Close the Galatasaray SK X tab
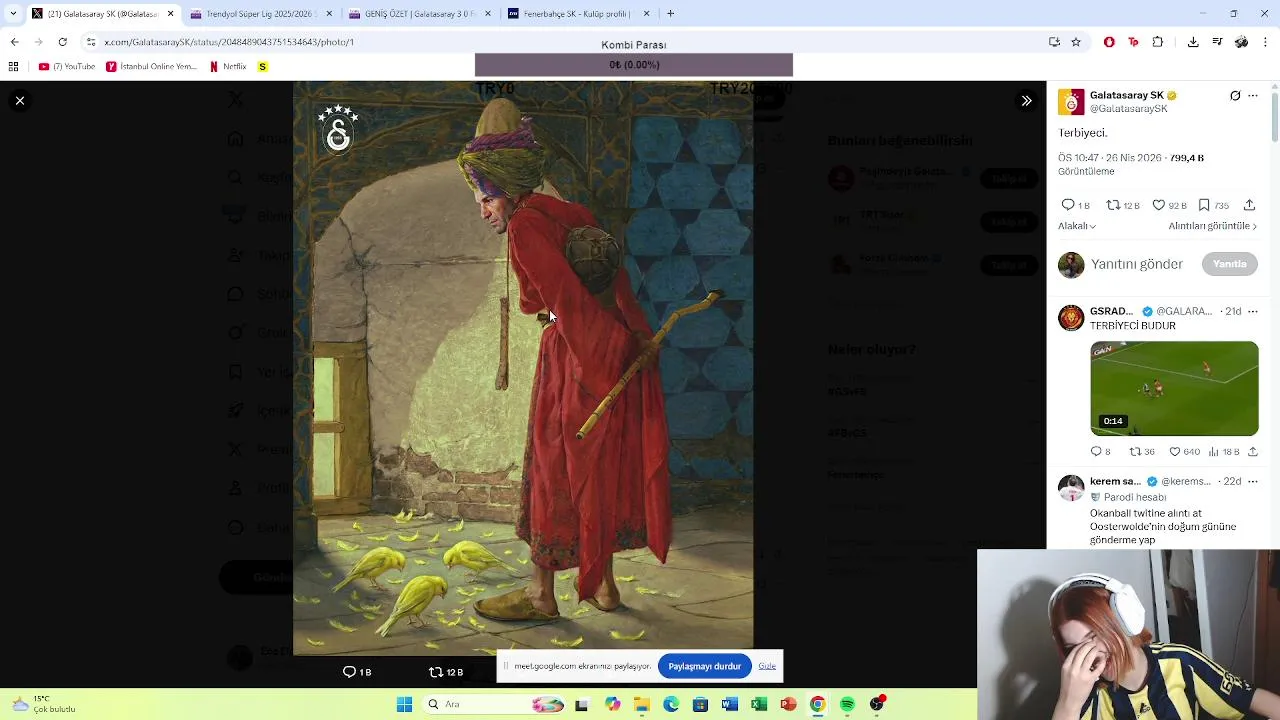The width and height of the screenshot is (1280, 720). click(170, 14)
